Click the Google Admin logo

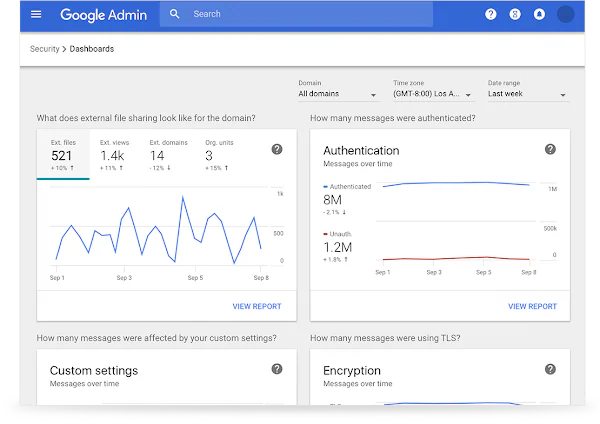[104, 15]
